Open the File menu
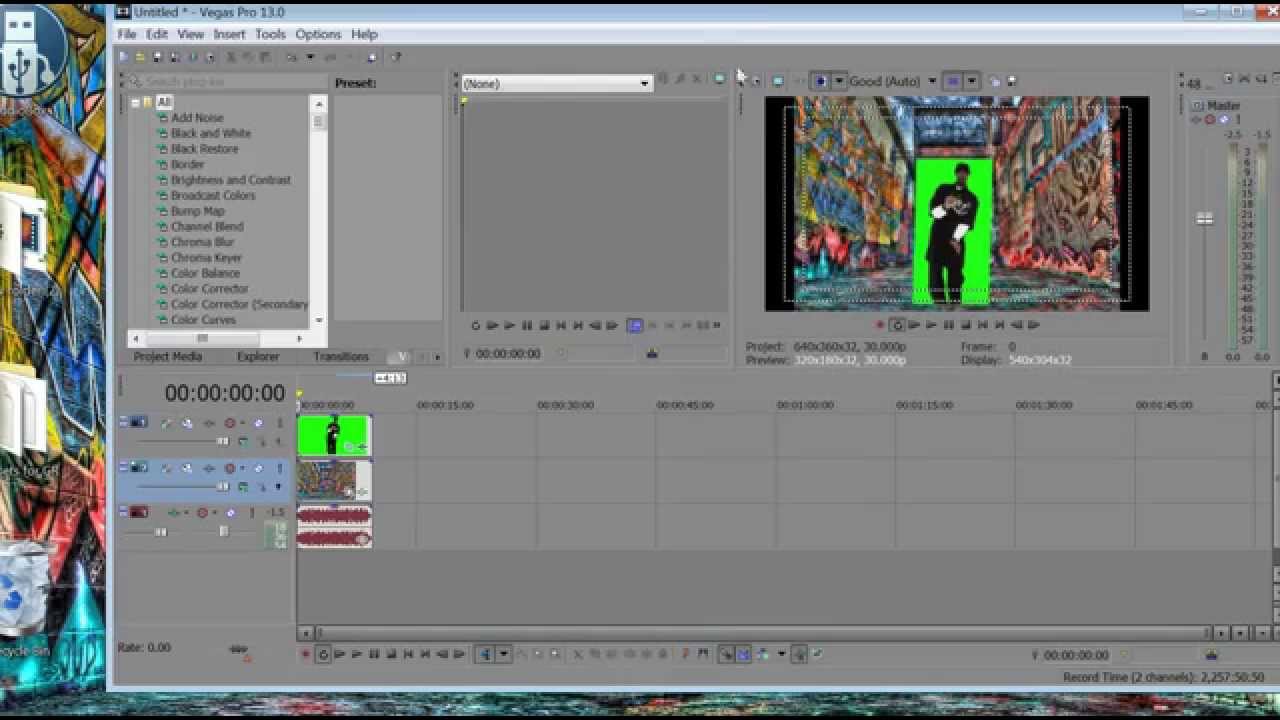This screenshot has width=1280, height=720. click(x=126, y=34)
